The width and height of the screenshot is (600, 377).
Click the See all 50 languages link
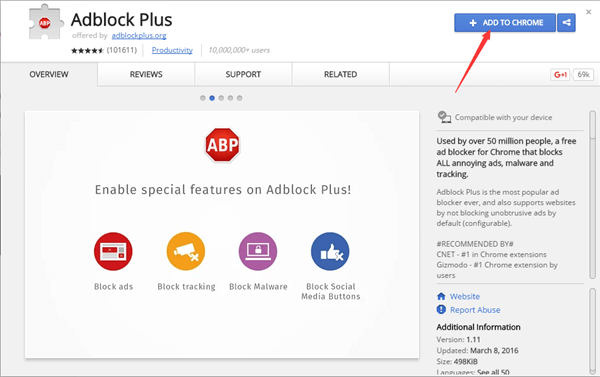pyautogui.click(x=493, y=372)
